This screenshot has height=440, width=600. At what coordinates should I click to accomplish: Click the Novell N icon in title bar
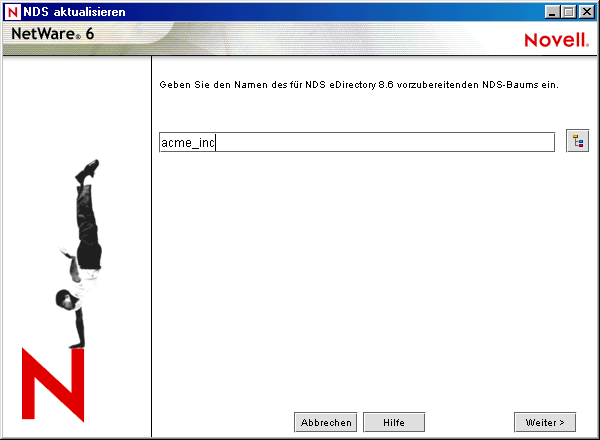click(x=13, y=12)
